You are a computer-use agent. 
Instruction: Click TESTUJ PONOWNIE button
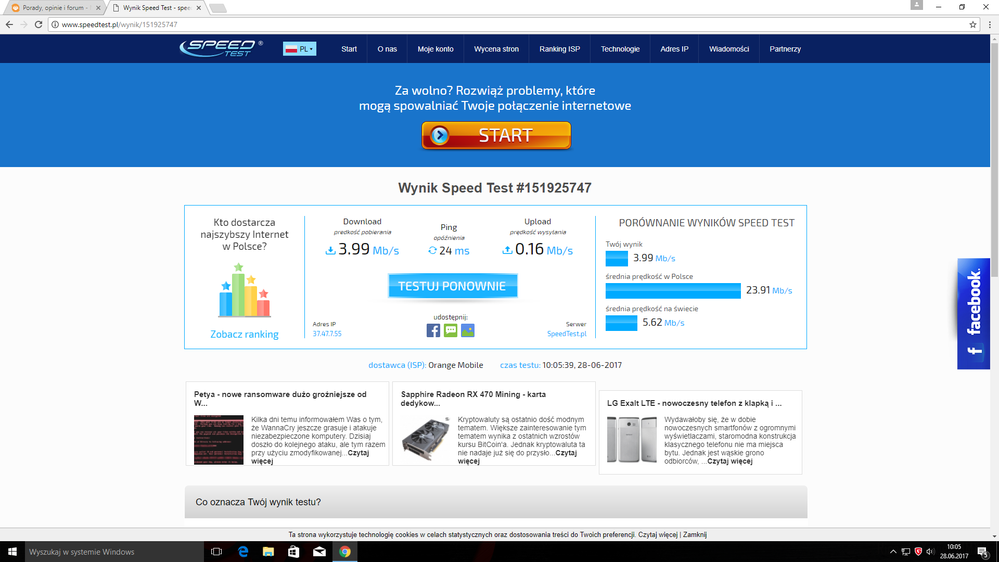click(x=453, y=286)
